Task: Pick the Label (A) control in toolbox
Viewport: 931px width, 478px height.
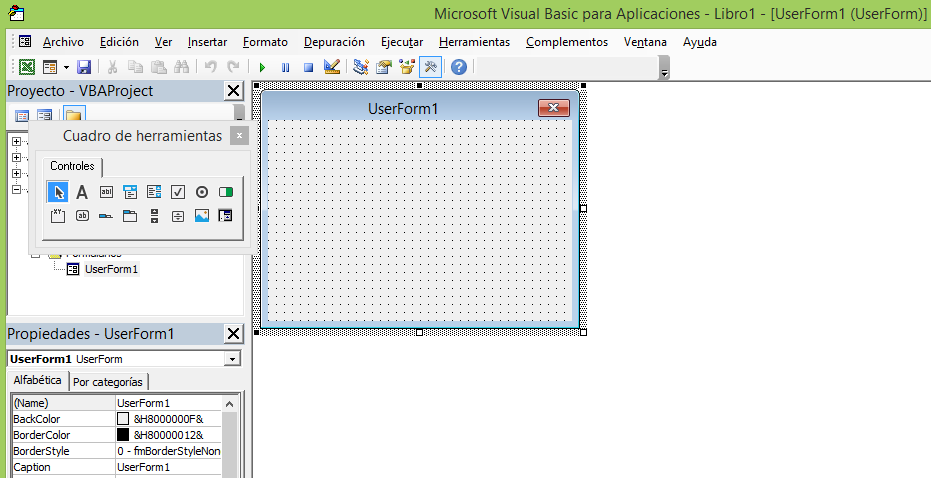Action: pyautogui.click(x=82, y=192)
